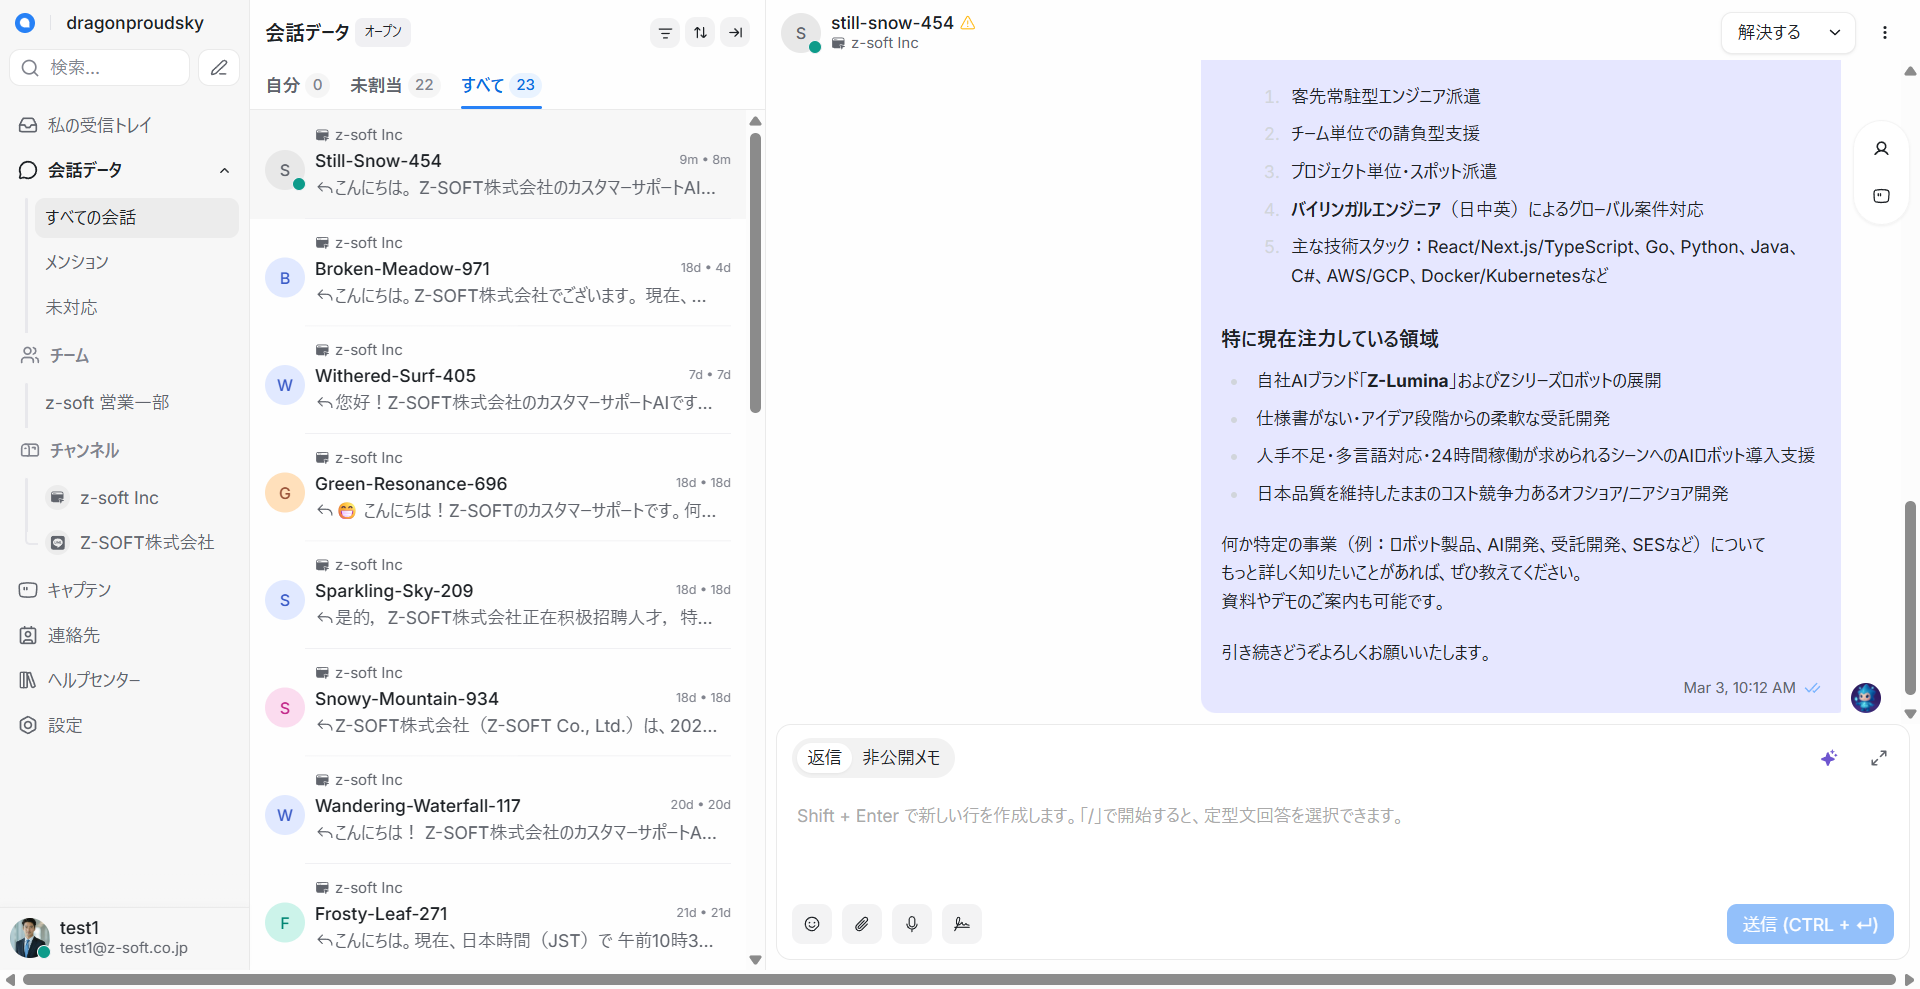Toggle the composer fullscreen expand icon

point(1879,758)
